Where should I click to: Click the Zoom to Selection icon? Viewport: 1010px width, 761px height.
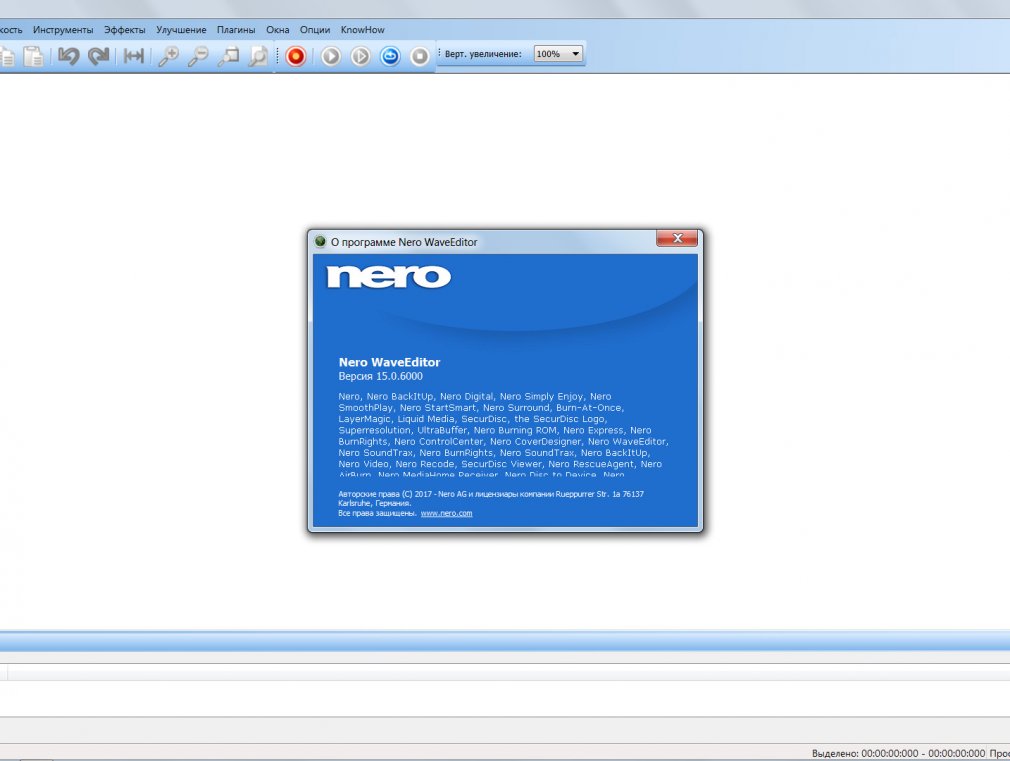click(x=228, y=56)
